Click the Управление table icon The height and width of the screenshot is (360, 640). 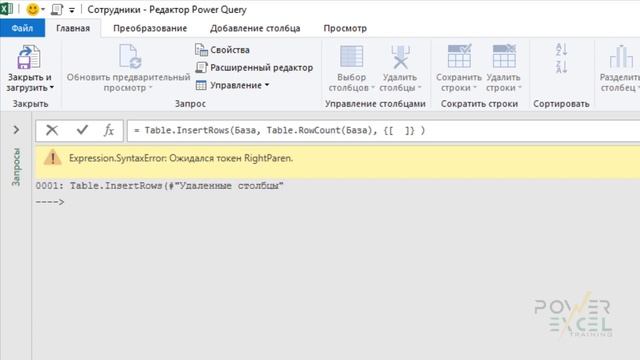point(201,85)
